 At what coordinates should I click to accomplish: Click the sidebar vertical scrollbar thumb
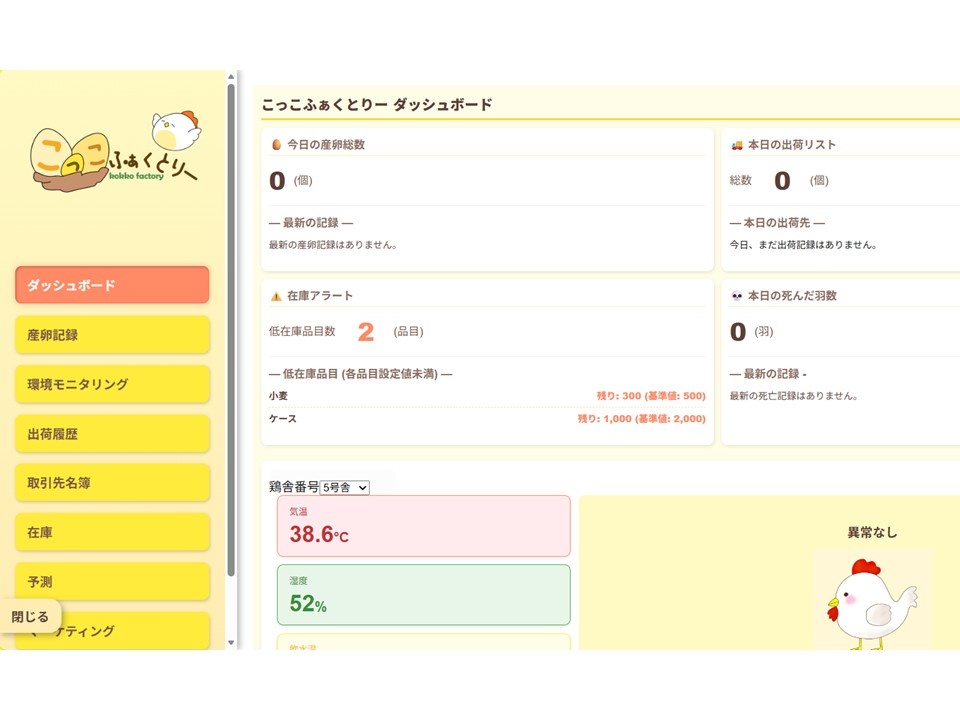(x=232, y=330)
